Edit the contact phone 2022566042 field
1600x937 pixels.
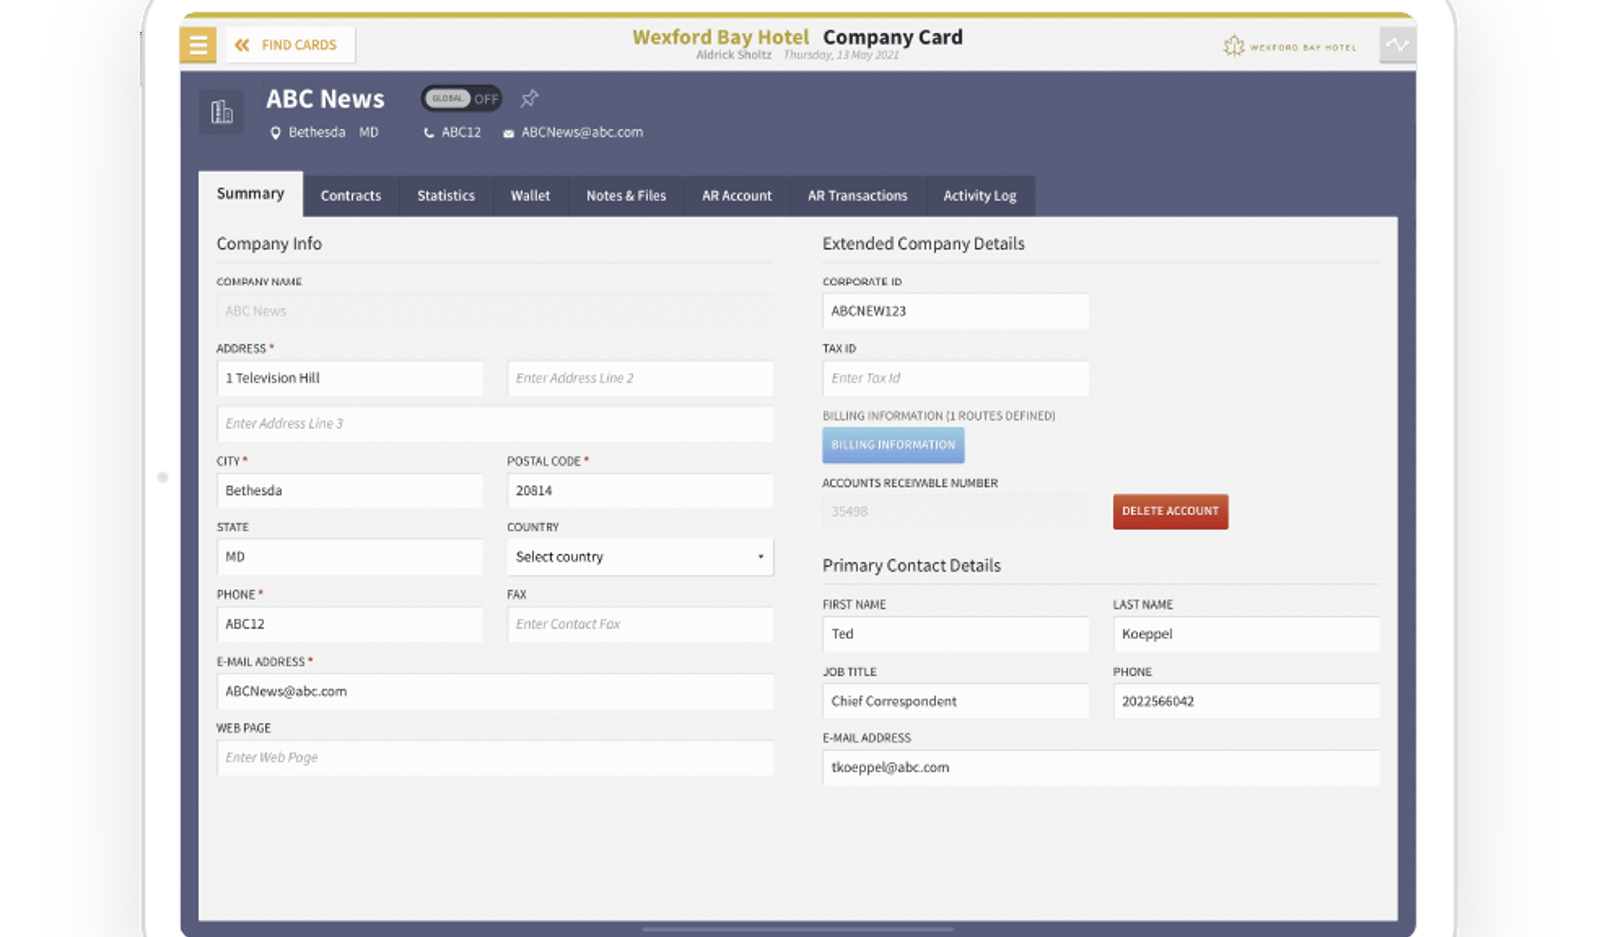coord(1246,701)
